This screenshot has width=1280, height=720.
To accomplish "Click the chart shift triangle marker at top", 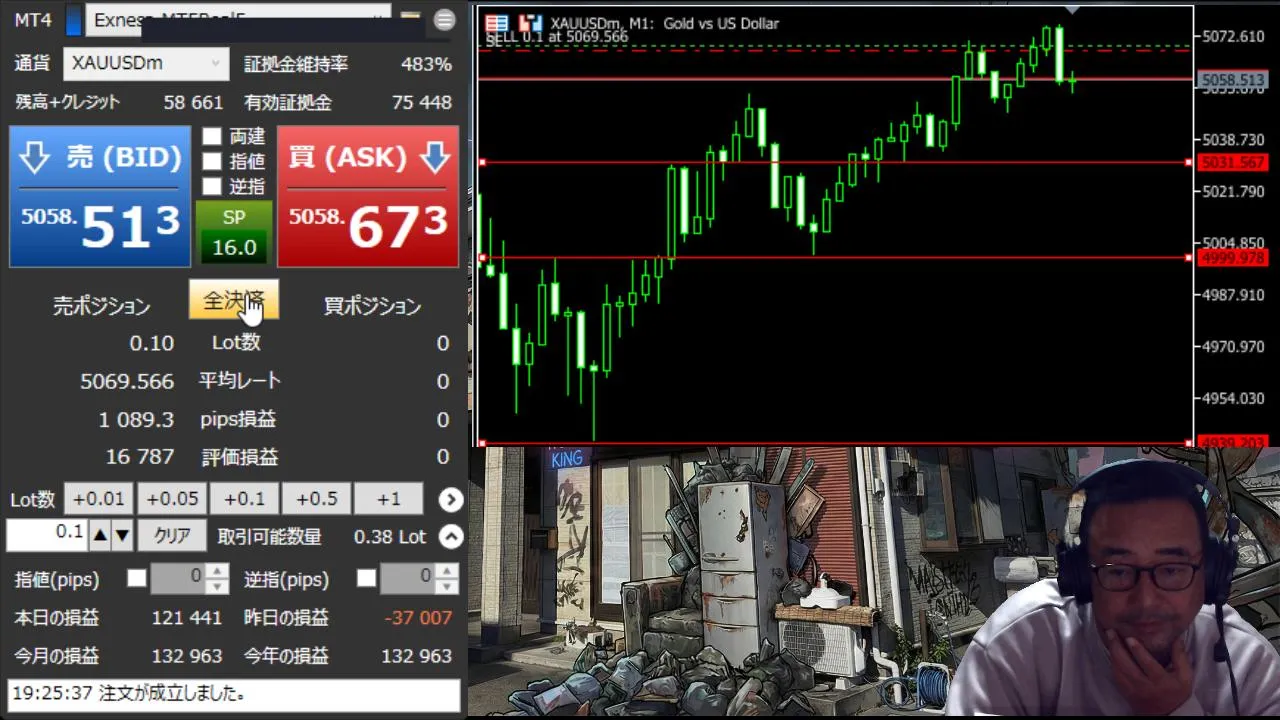I will pyautogui.click(x=1072, y=10).
